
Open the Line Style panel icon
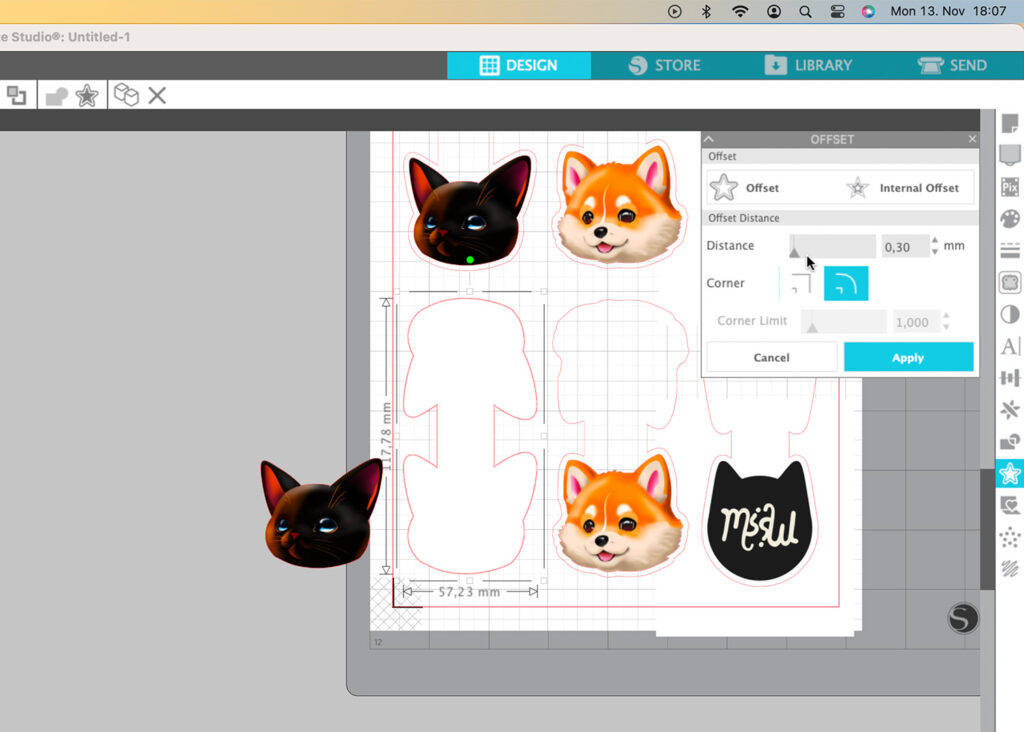click(1010, 250)
